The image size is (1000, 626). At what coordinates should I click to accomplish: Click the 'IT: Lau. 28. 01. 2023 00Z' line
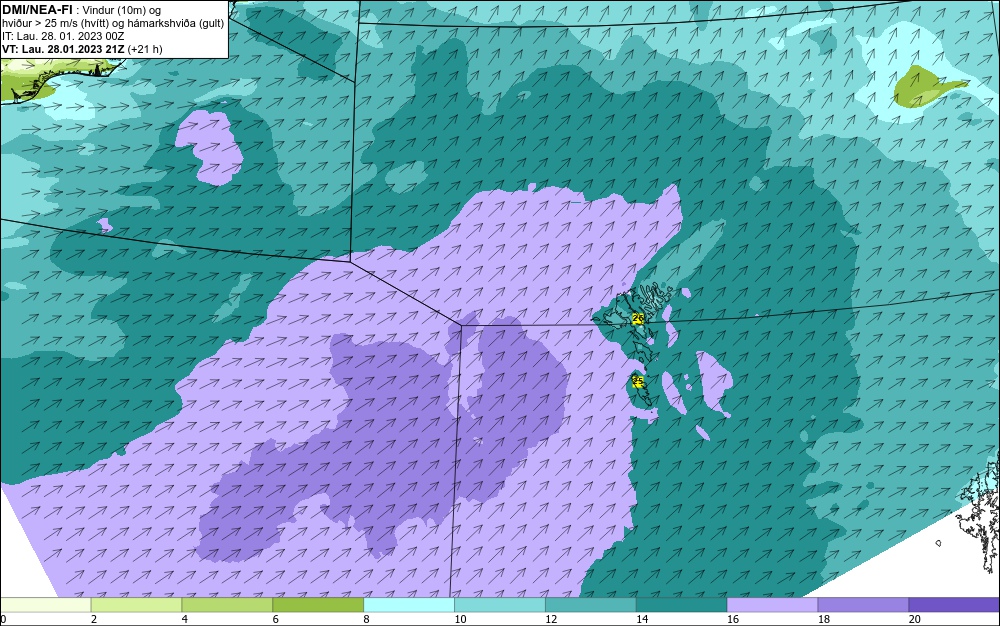tap(62, 36)
